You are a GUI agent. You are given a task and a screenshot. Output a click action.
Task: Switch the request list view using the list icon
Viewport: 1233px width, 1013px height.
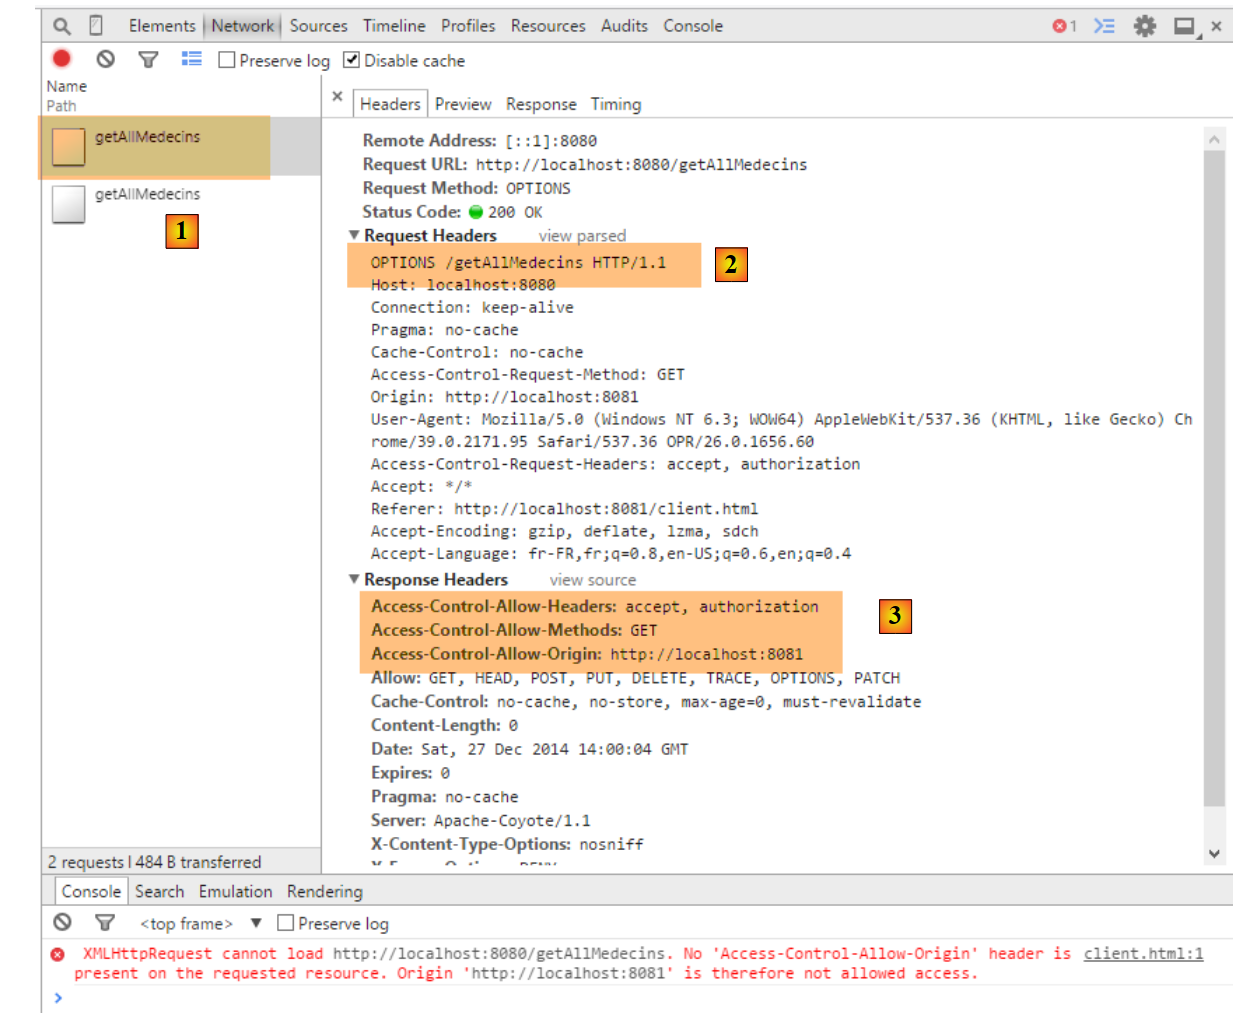tap(191, 60)
